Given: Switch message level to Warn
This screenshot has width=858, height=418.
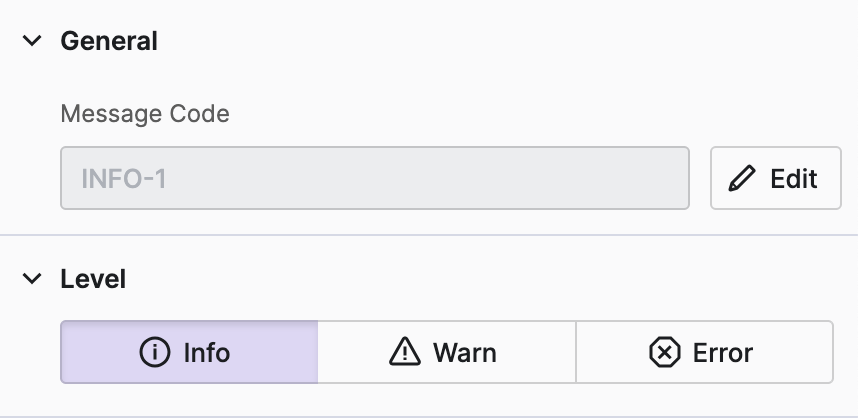Looking at the screenshot, I should (x=446, y=352).
